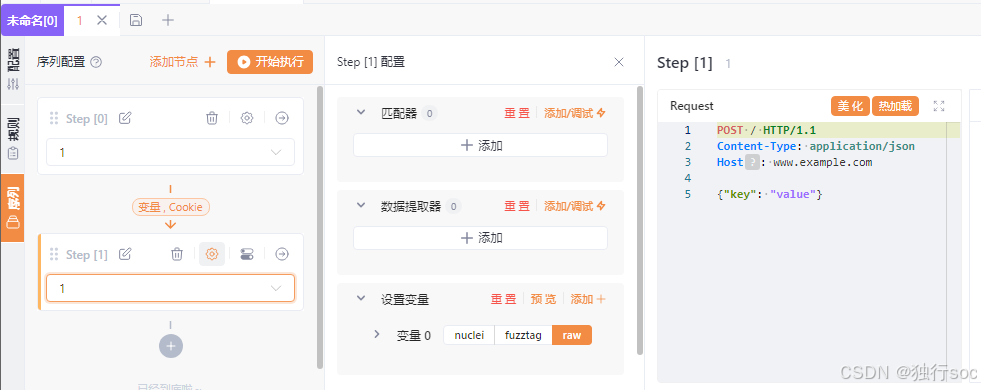This screenshot has width=981, height=390.
Task: Switch to the 配置 sidebar tab
Action: (13, 69)
